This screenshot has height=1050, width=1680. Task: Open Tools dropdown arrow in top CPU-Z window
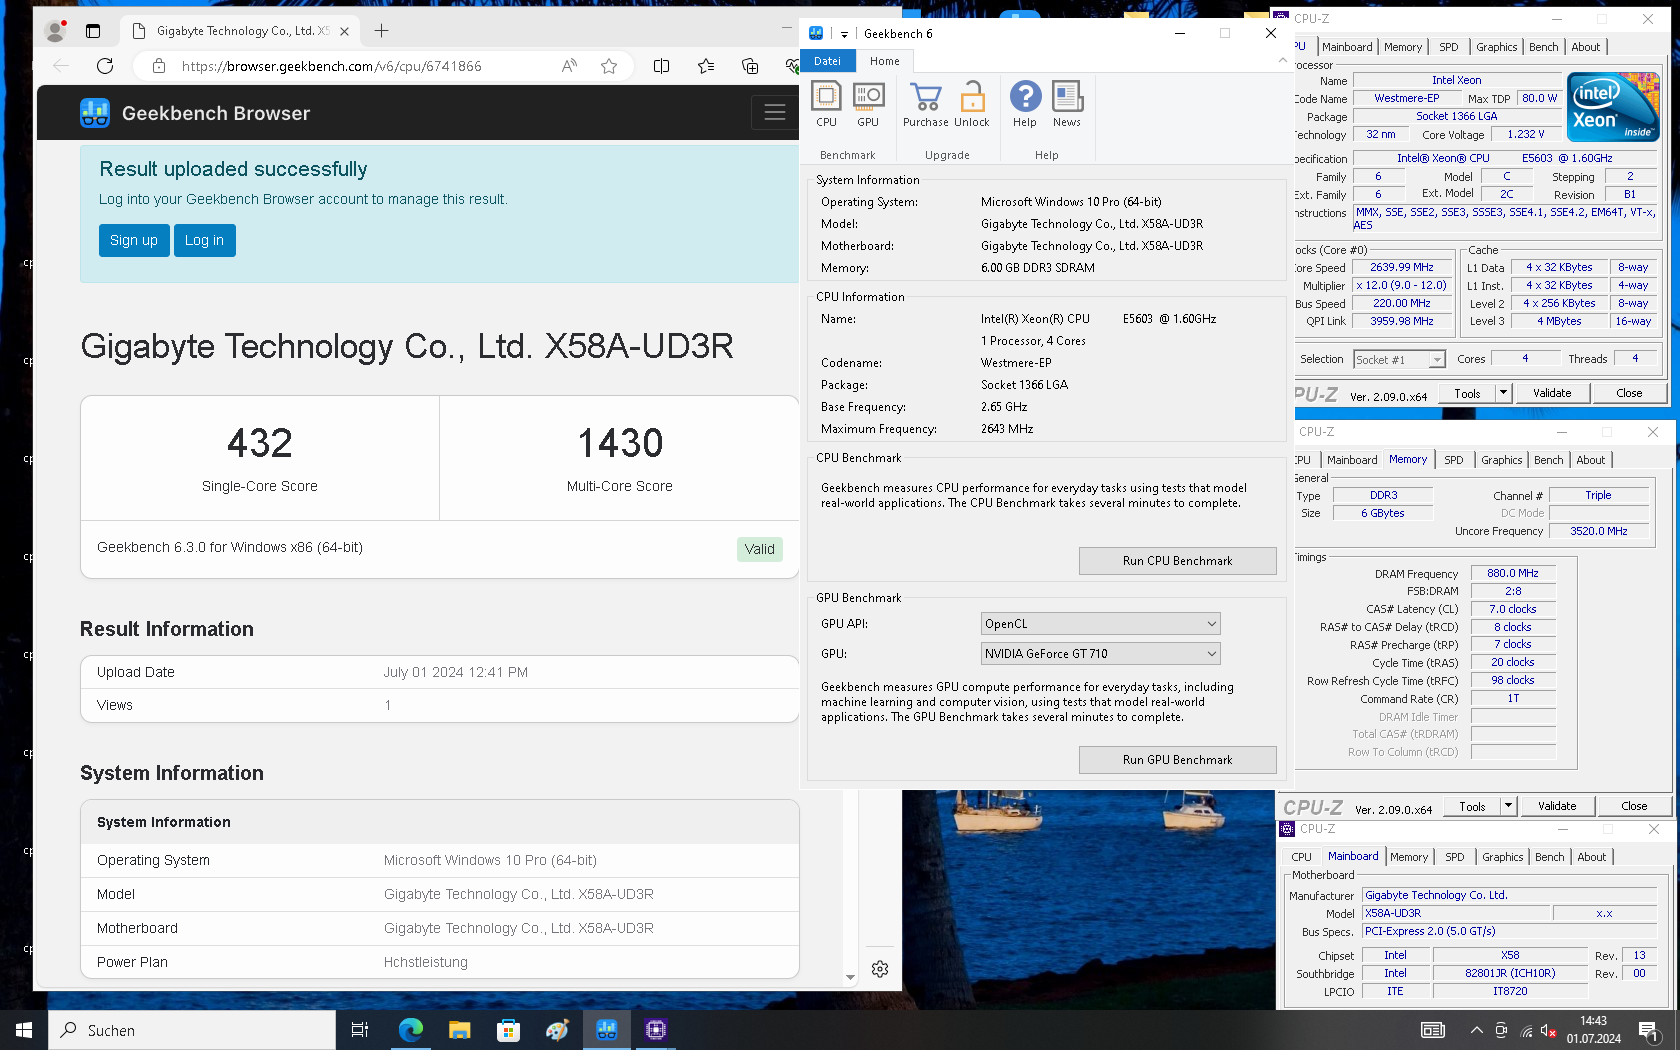point(1503,393)
